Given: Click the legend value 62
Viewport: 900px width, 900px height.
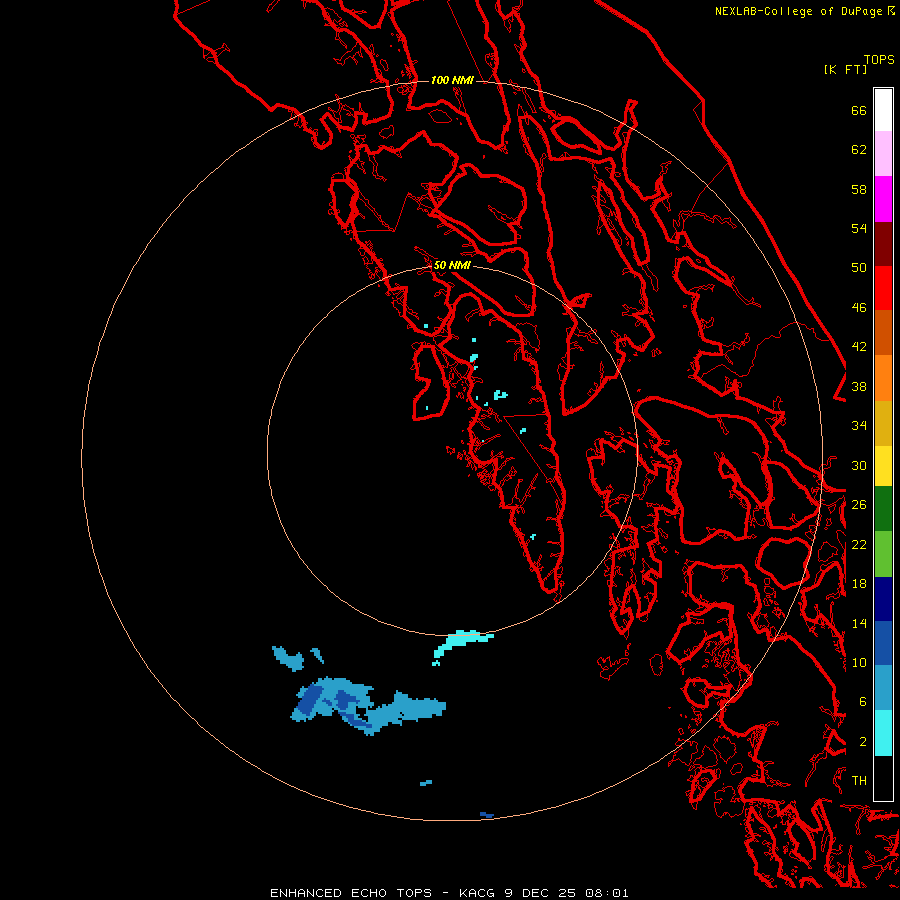Looking at the screenshot, I should [859, 150].
